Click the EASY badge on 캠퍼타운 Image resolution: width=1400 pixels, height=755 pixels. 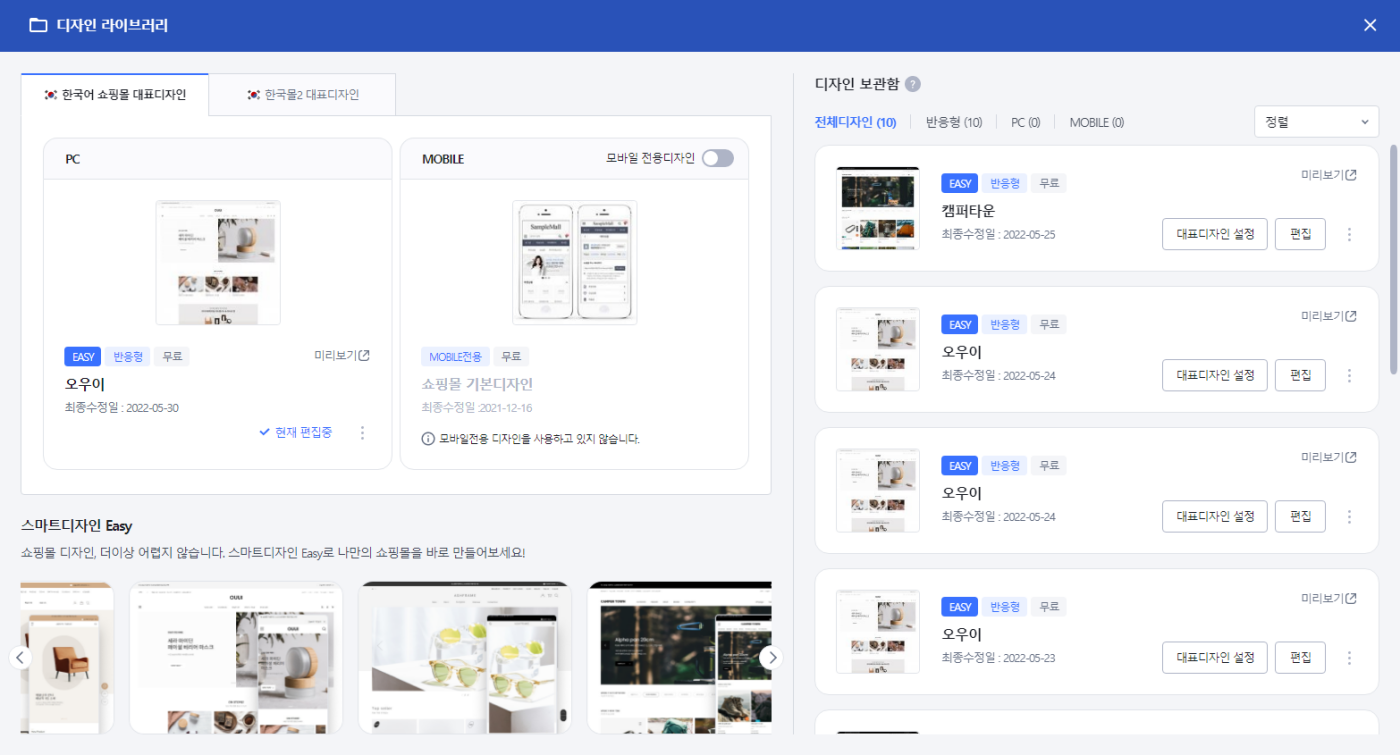(x=960, y=184)
